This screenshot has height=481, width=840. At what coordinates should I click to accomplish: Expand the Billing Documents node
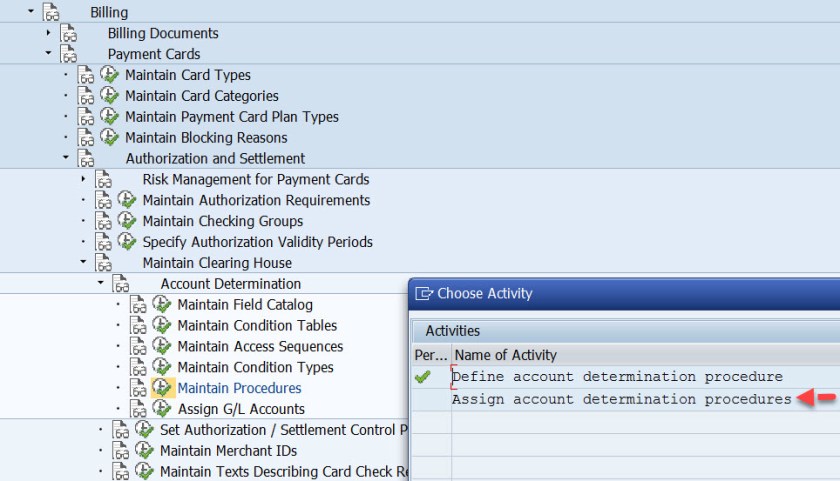point(48,33)
